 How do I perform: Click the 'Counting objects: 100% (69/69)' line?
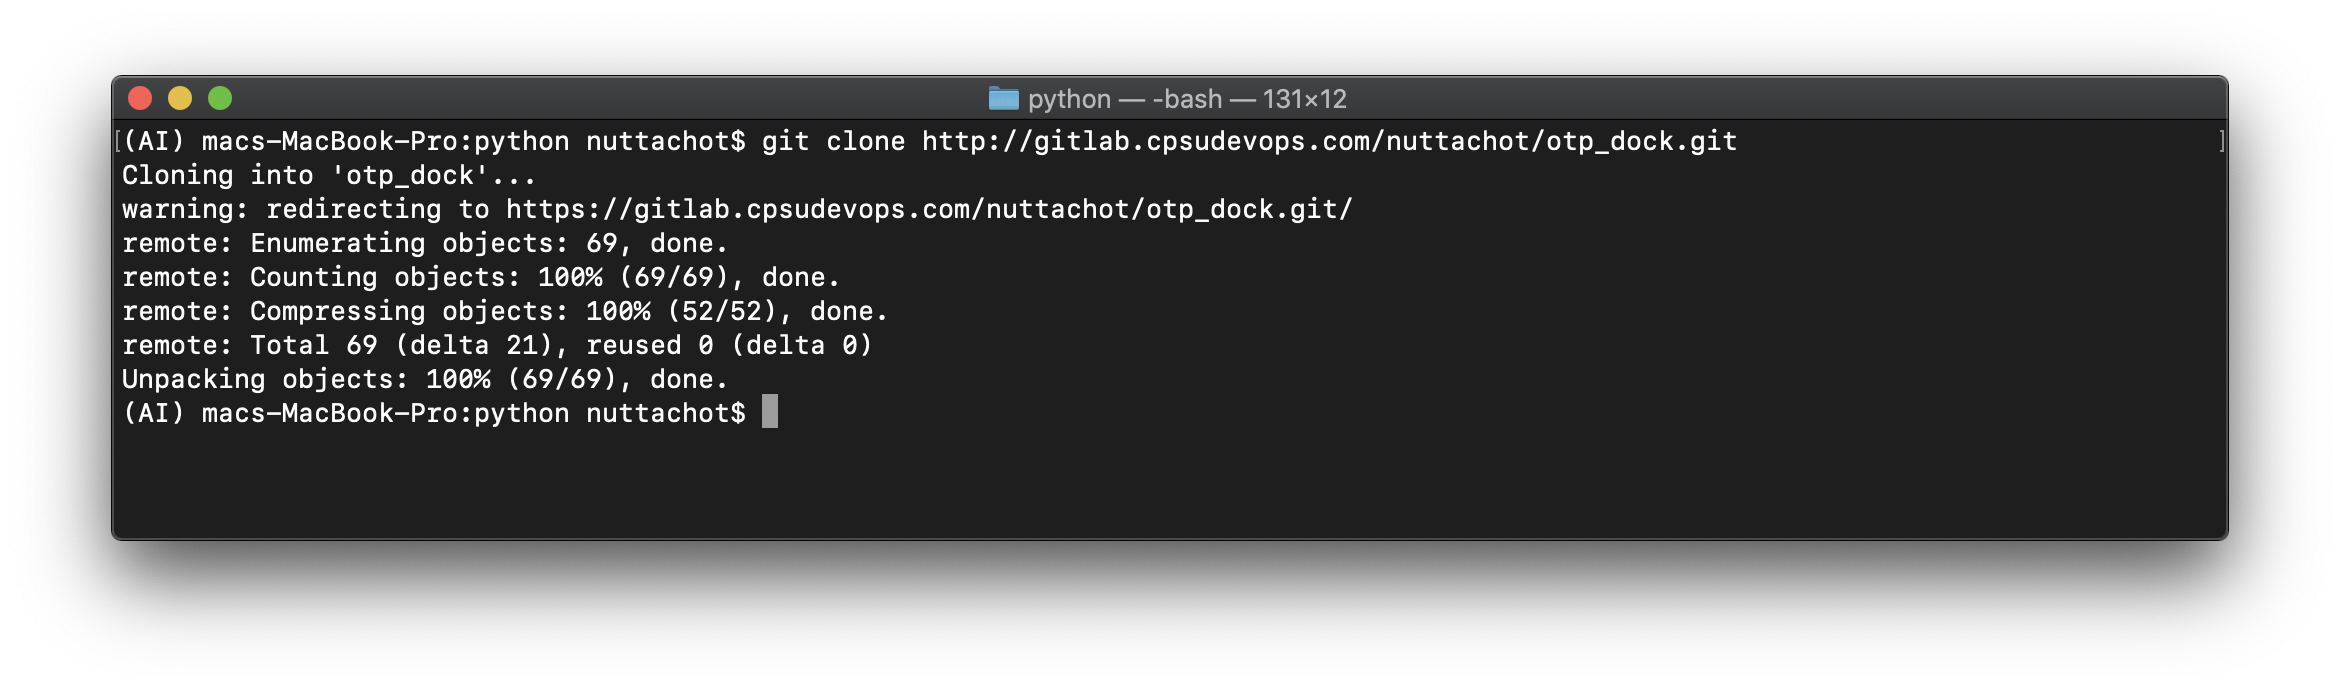(x=481, y=277)
